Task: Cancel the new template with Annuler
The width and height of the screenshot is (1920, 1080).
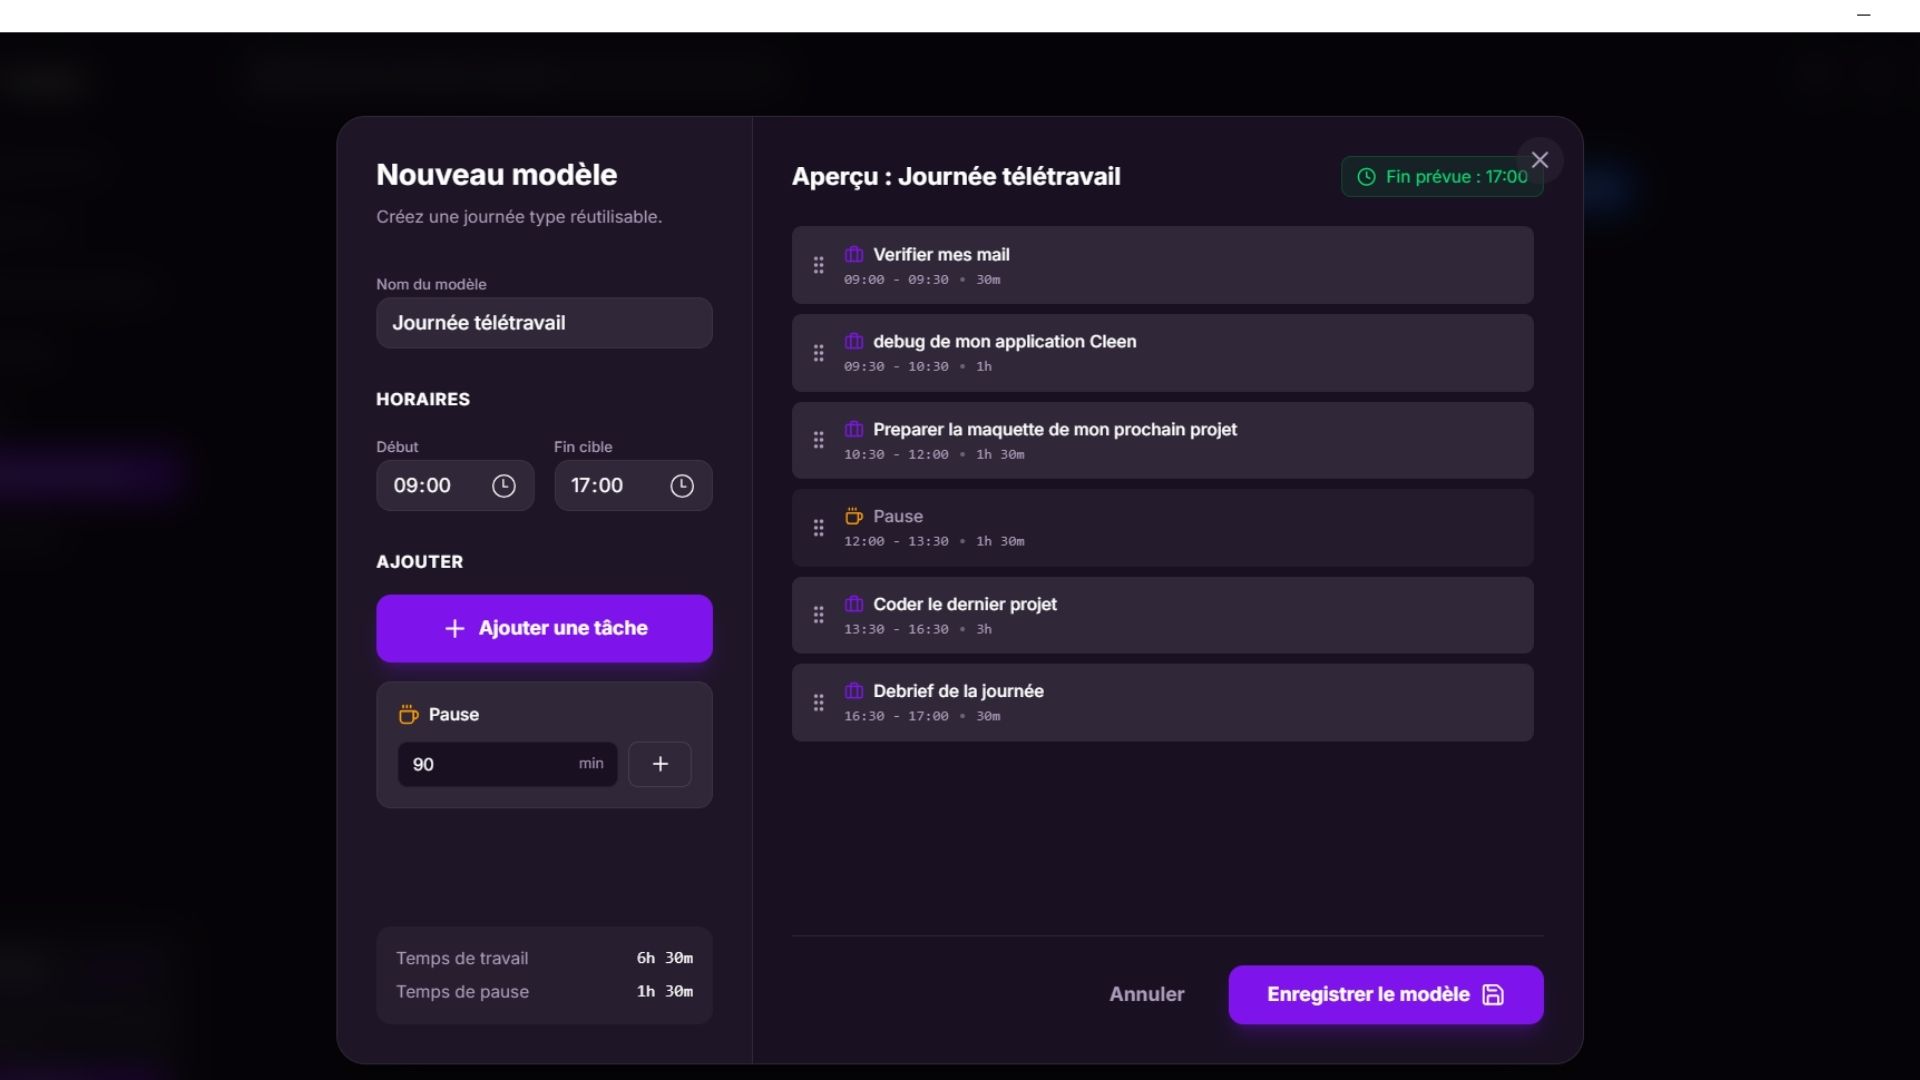Action: tap(1146, 994)
